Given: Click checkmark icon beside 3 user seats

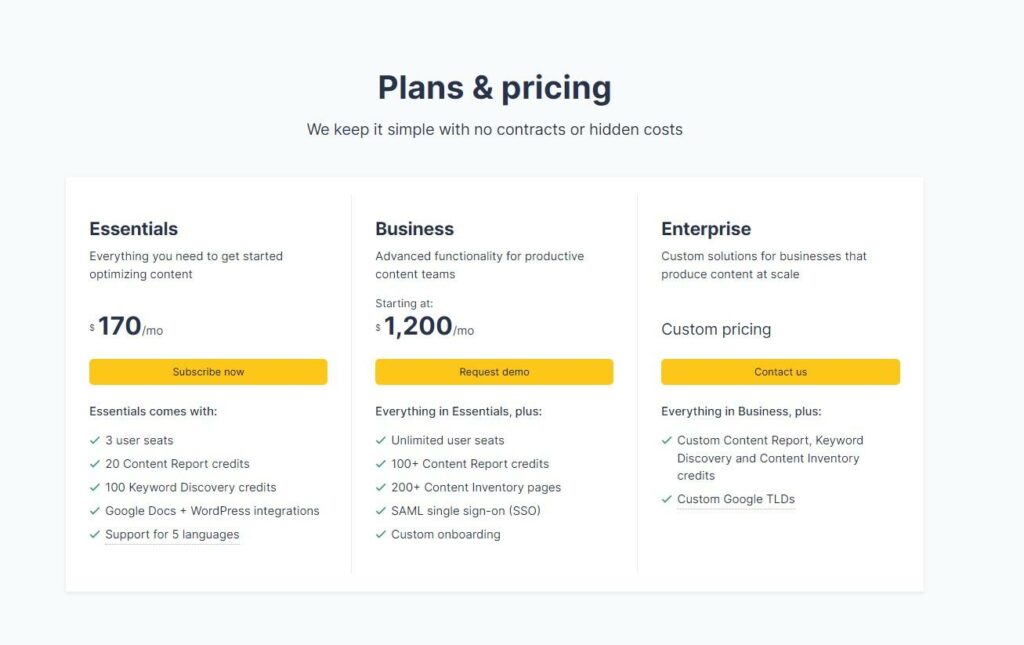Looking at the screenshot, I should (x=95, y=440).
